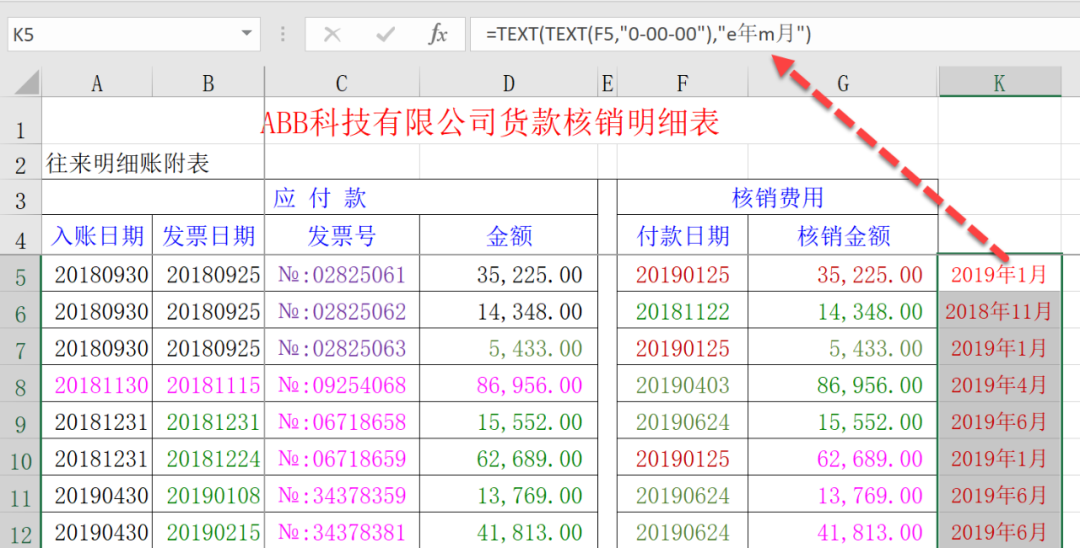The width and height of the screenshot is (1080, 548).
Task: Select column F header
Action: (682, 83)
